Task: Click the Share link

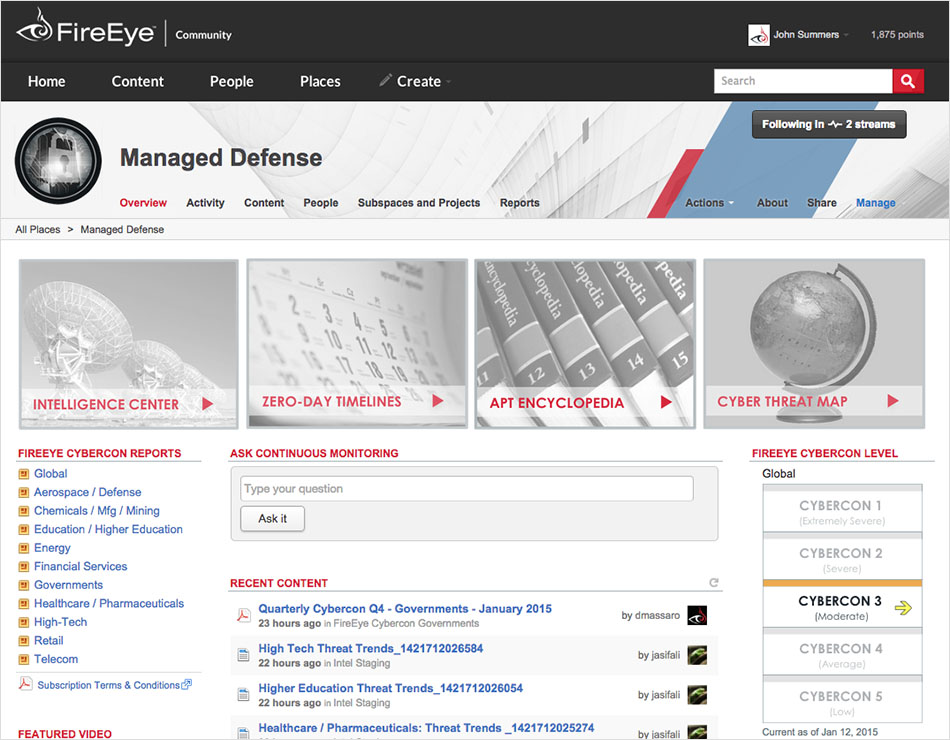Action: coord(822,203)
